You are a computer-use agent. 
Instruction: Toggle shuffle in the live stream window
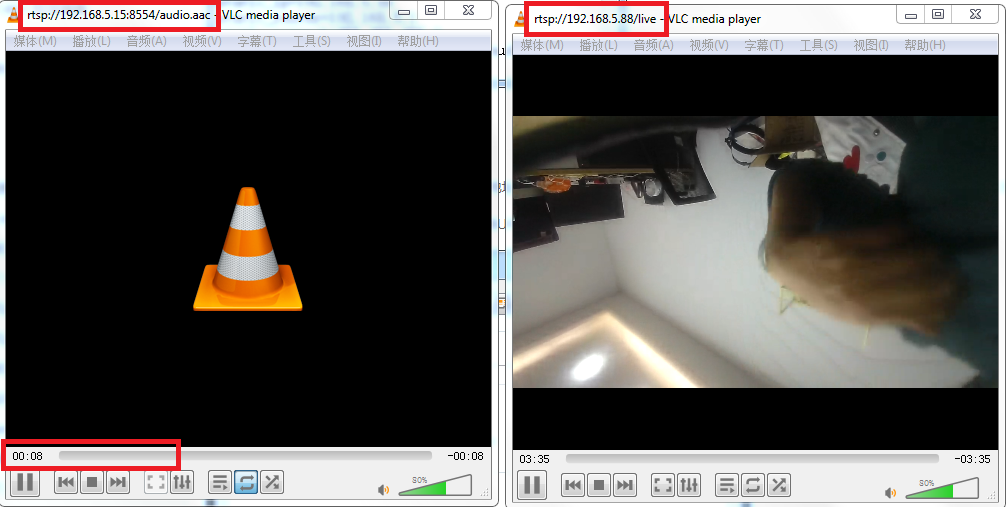pos(779,485)
